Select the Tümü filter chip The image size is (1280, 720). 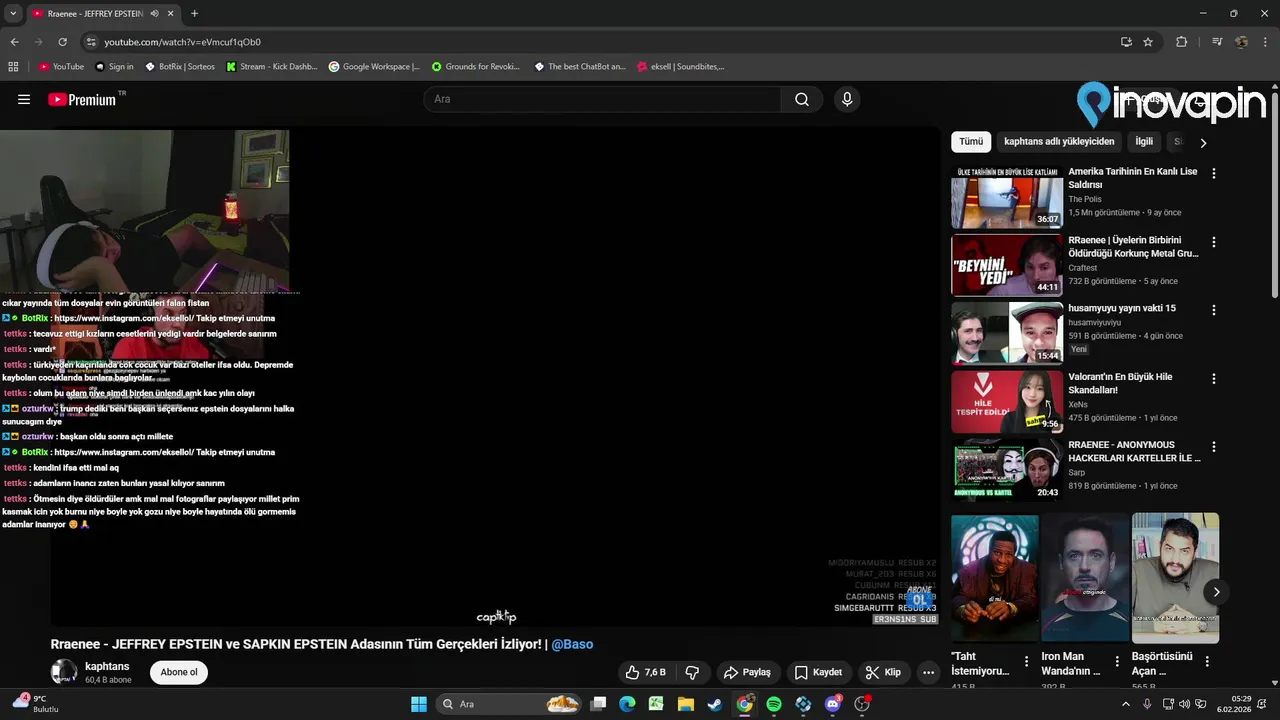tap(971, 142)
